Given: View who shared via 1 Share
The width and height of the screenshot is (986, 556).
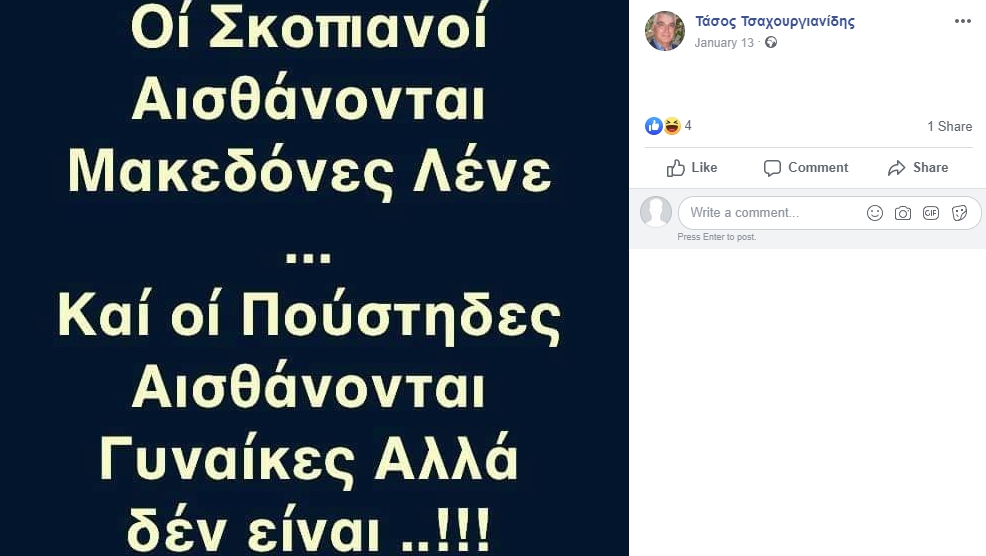Looking at the screenshot, I should click(950, 126).
